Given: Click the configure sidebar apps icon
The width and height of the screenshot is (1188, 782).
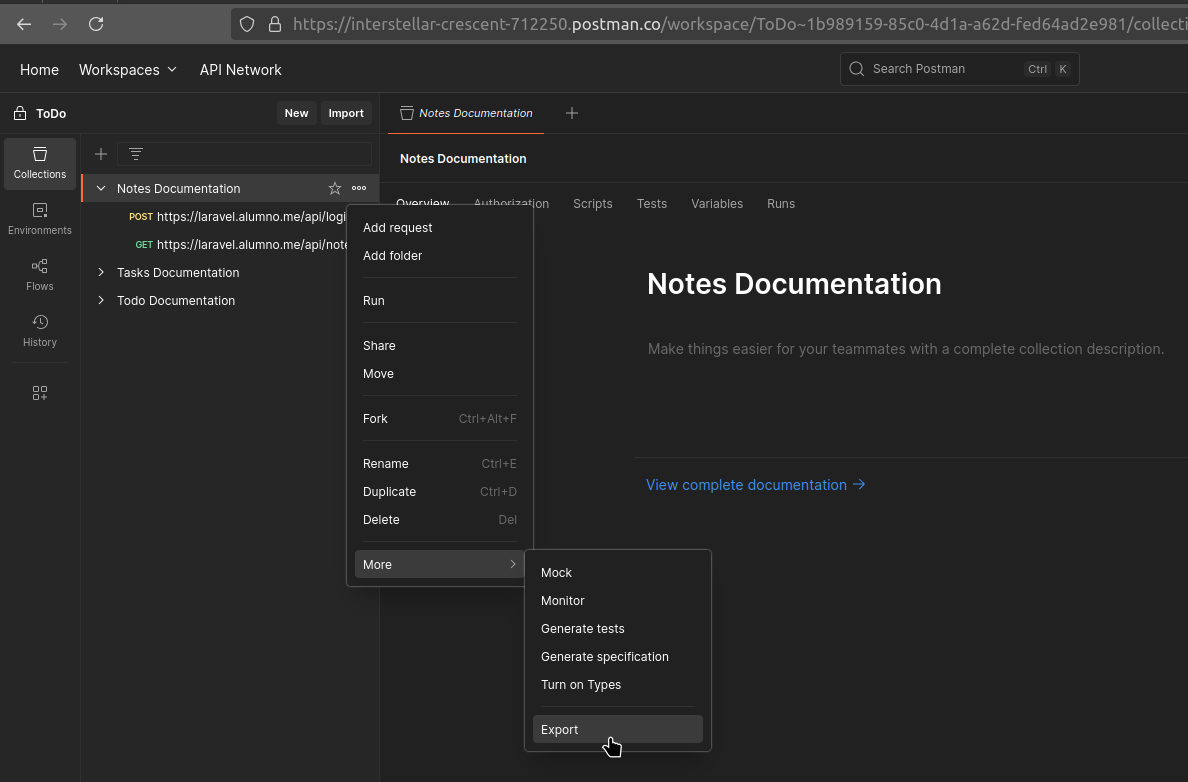Looking at the screenshot, I should click(x=39, y=393).
